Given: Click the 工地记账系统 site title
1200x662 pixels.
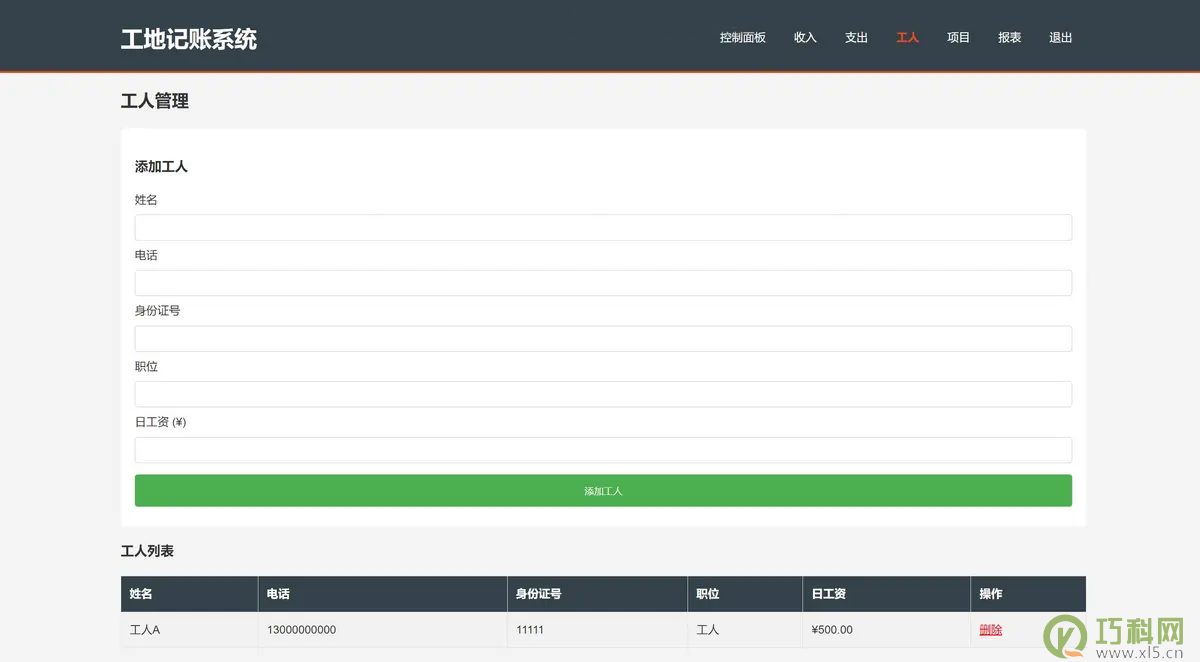Looking at the screenshot, I should 189,39.
